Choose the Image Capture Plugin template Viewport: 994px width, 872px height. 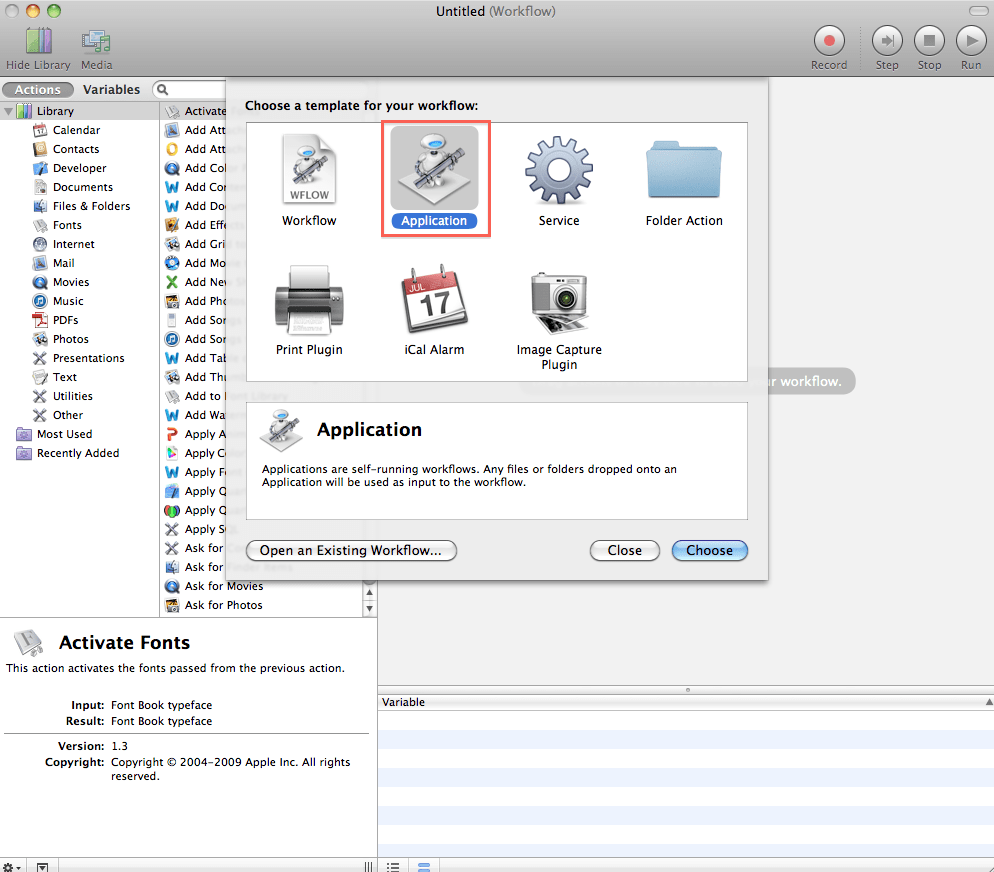click(x=558, y=300)
